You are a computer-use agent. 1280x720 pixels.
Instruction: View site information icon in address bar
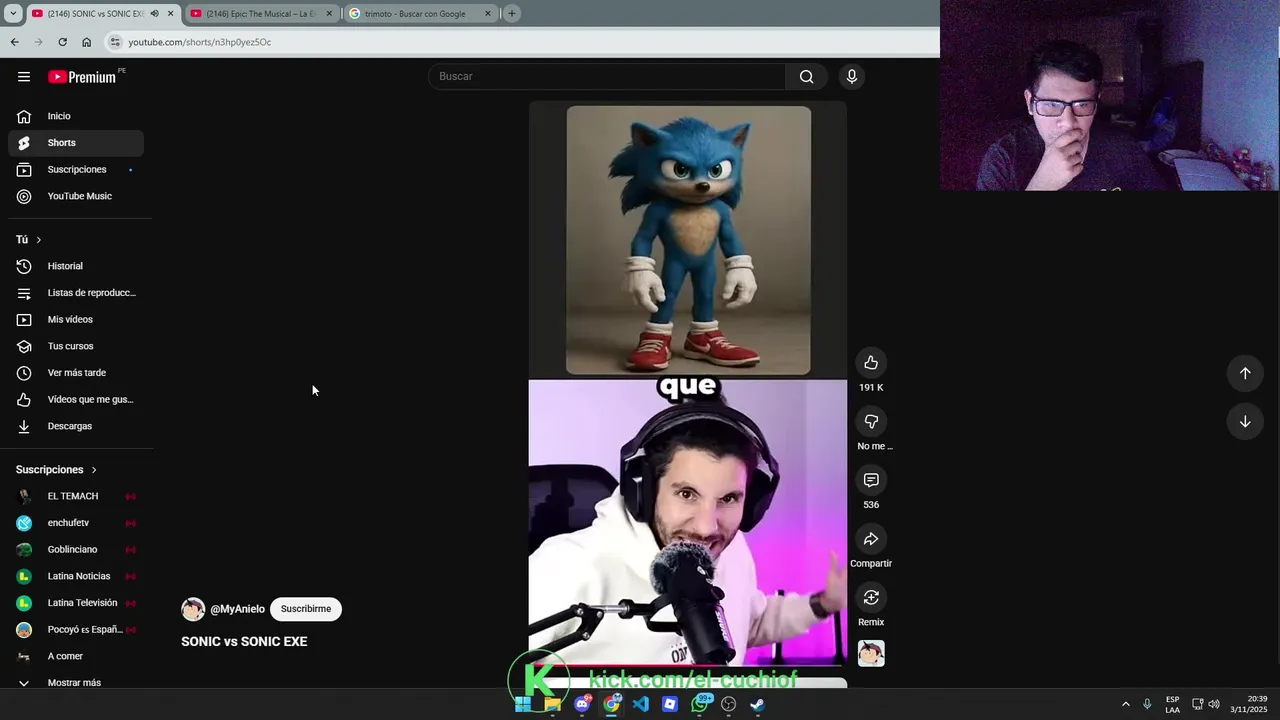pos(115,42)
